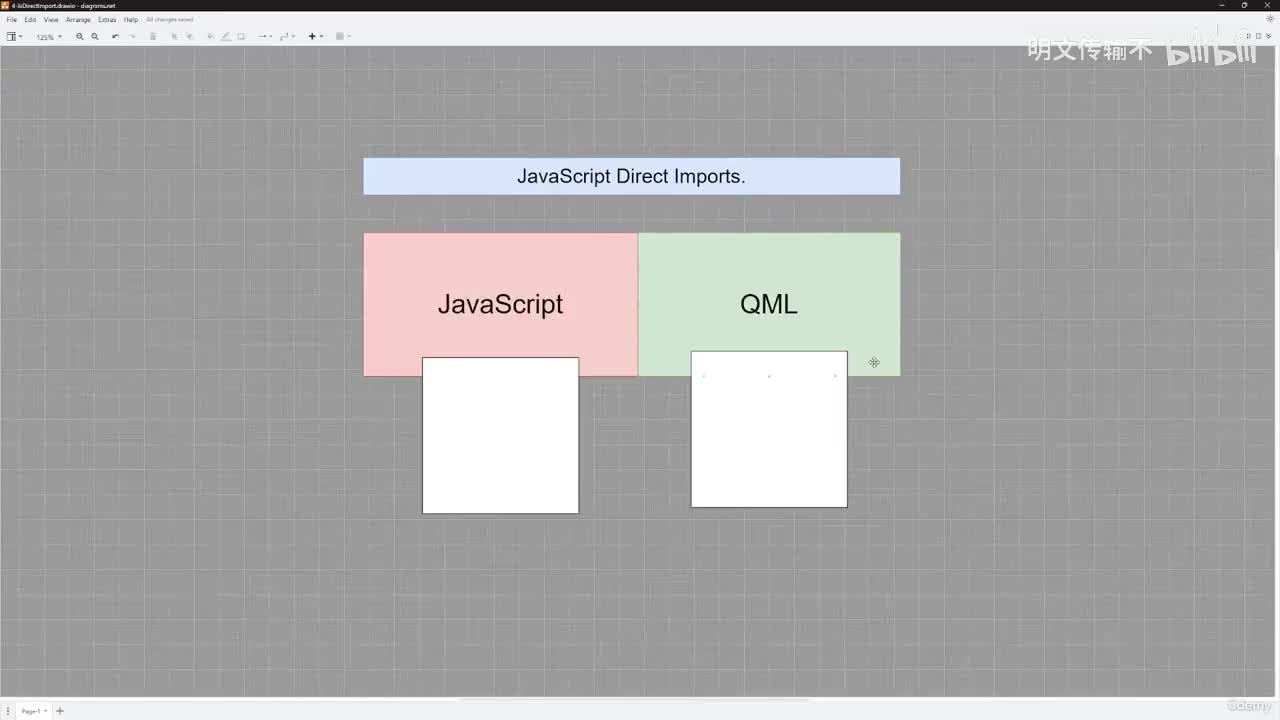
Task: Open the table insert dropdown
Action: point(343,36)
